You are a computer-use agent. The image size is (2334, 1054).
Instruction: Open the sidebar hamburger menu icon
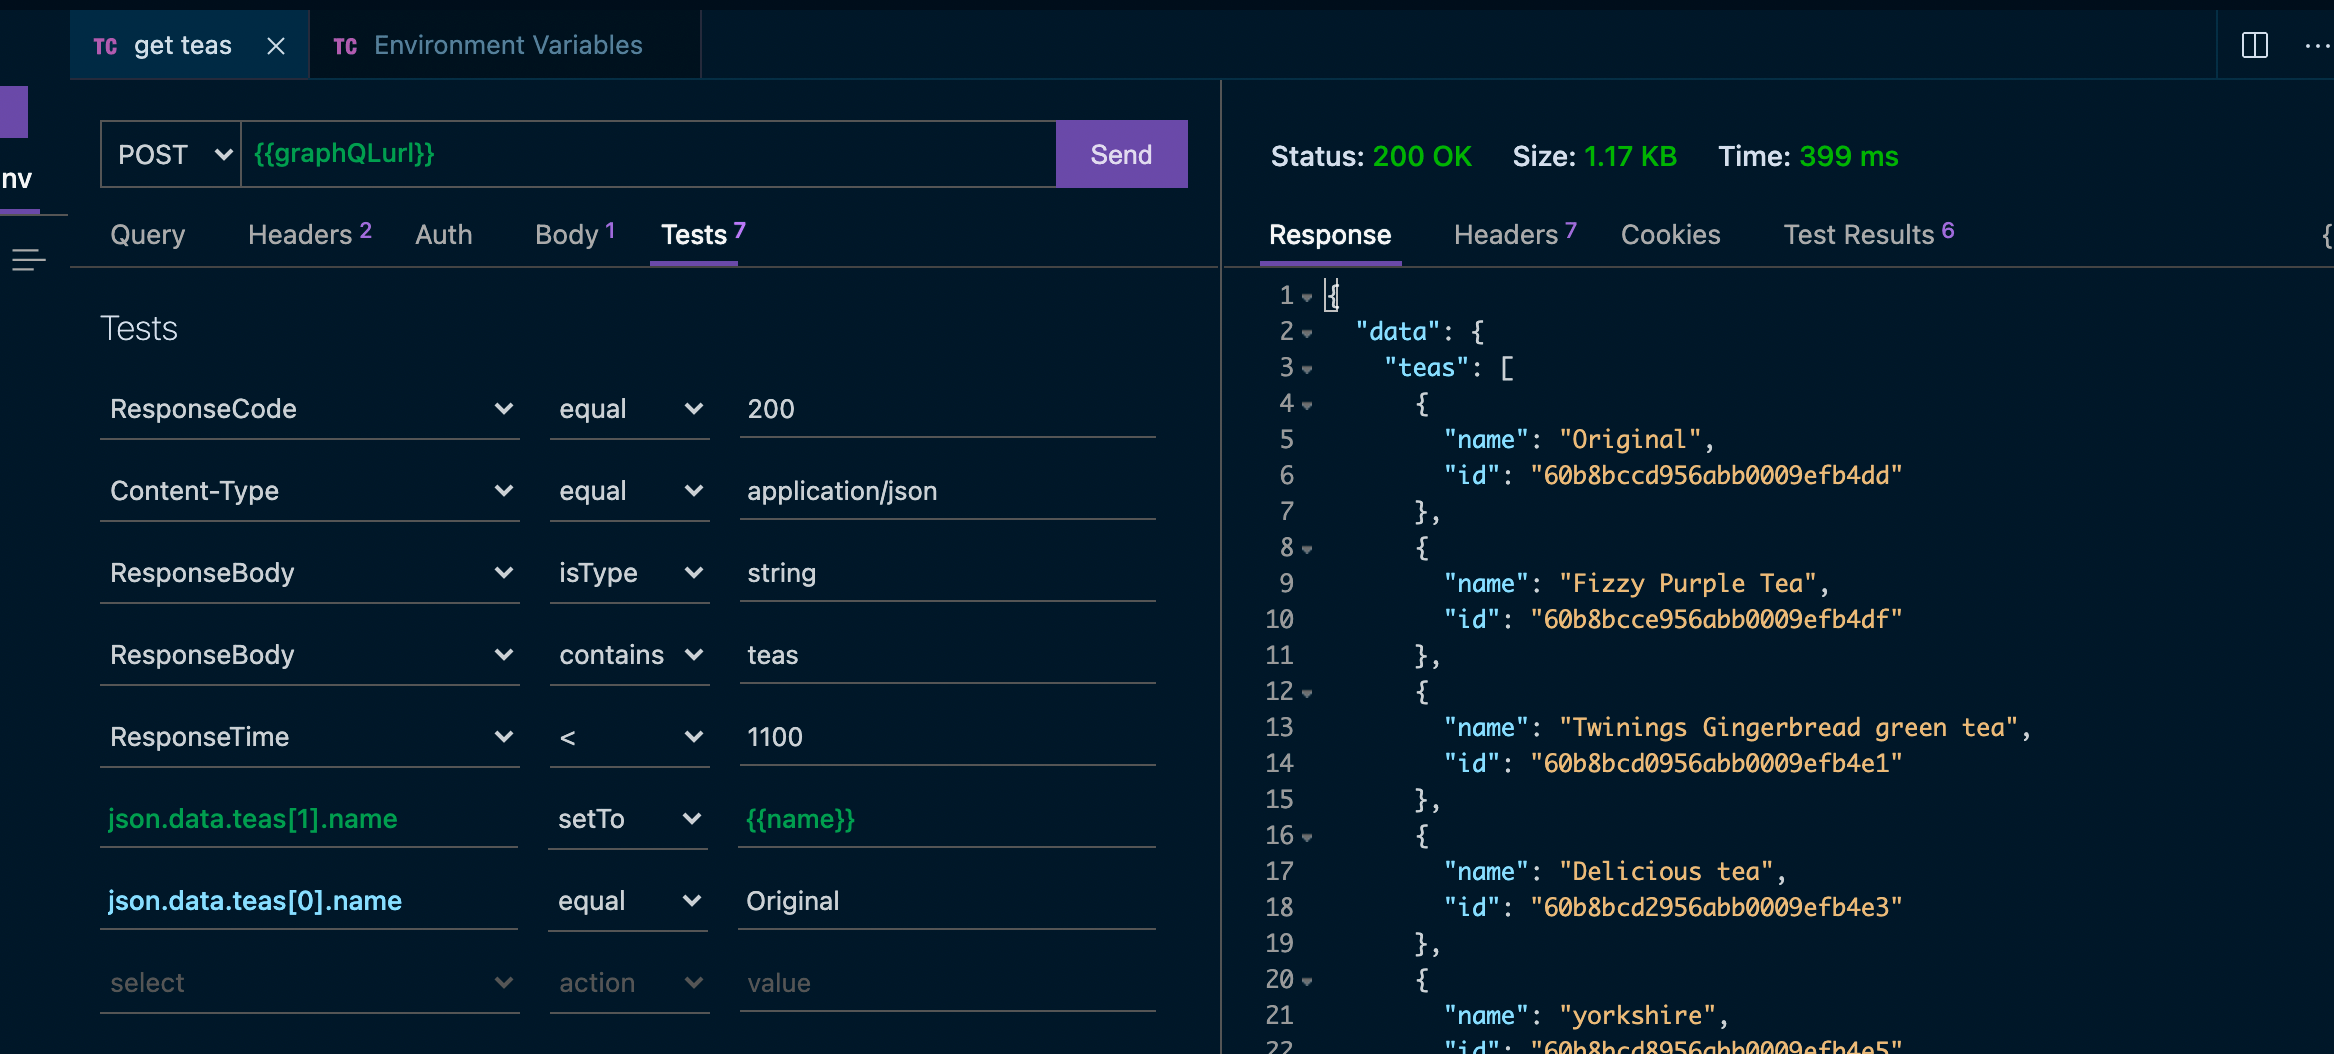tap(26, 259)
